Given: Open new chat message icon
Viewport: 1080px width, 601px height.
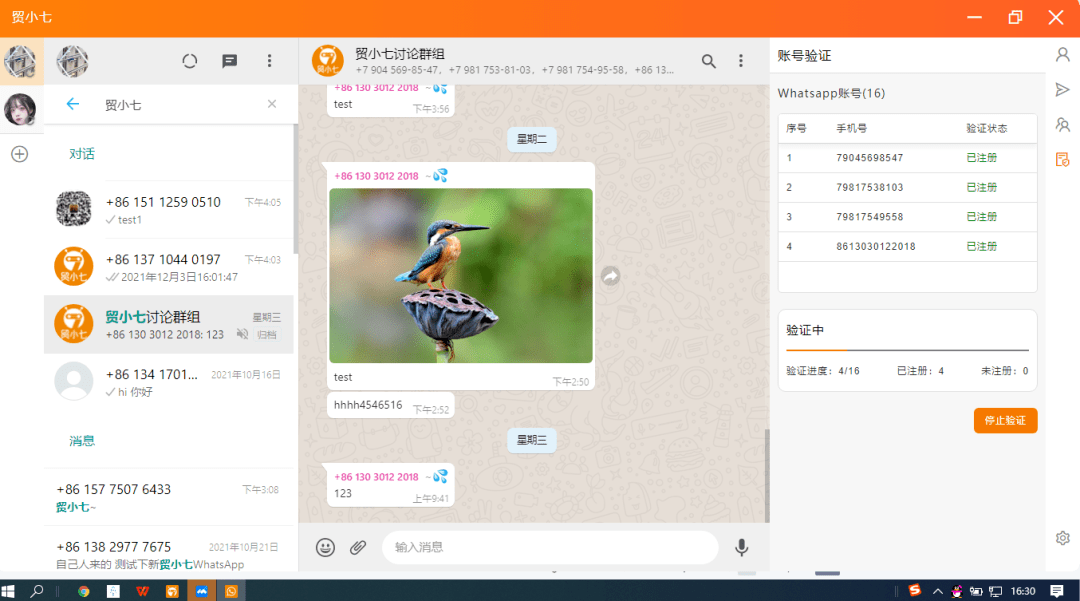Looking at the screenshot, I should (x=229, y=61).
